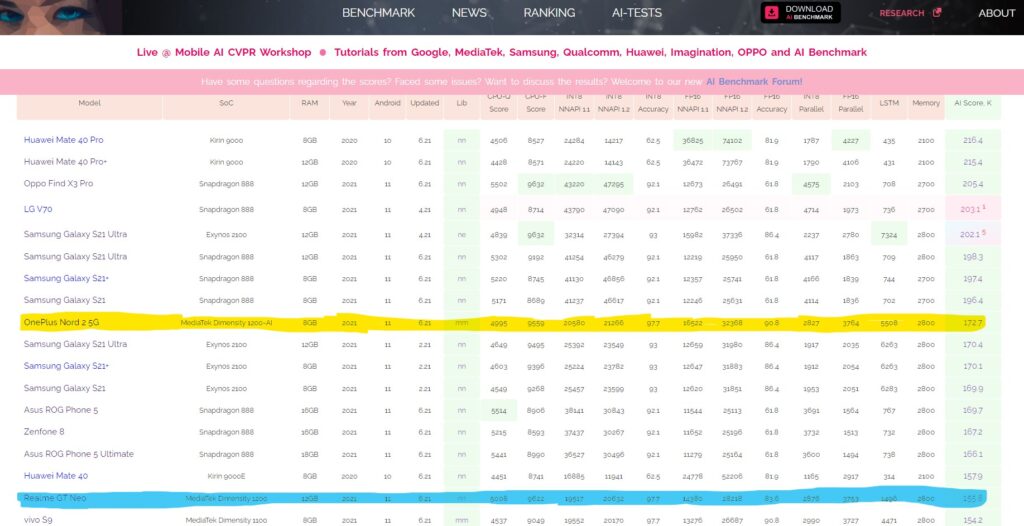The width and height of the screenshot is (1024, 526).
Task: Open the Huawei Mate 40 Pro+ row name
Action: (65, 162)
